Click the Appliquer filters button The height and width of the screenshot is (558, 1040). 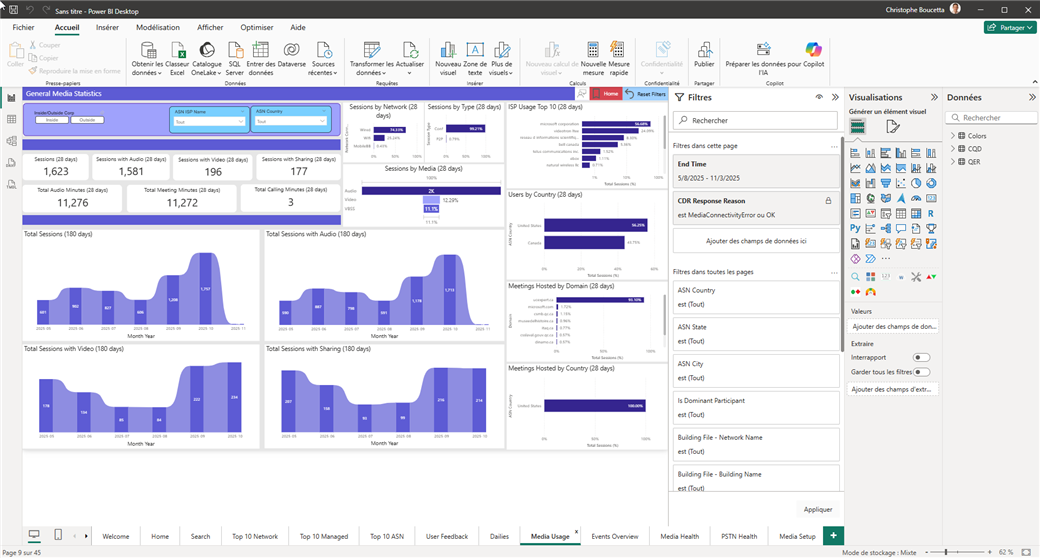point(817,509)
